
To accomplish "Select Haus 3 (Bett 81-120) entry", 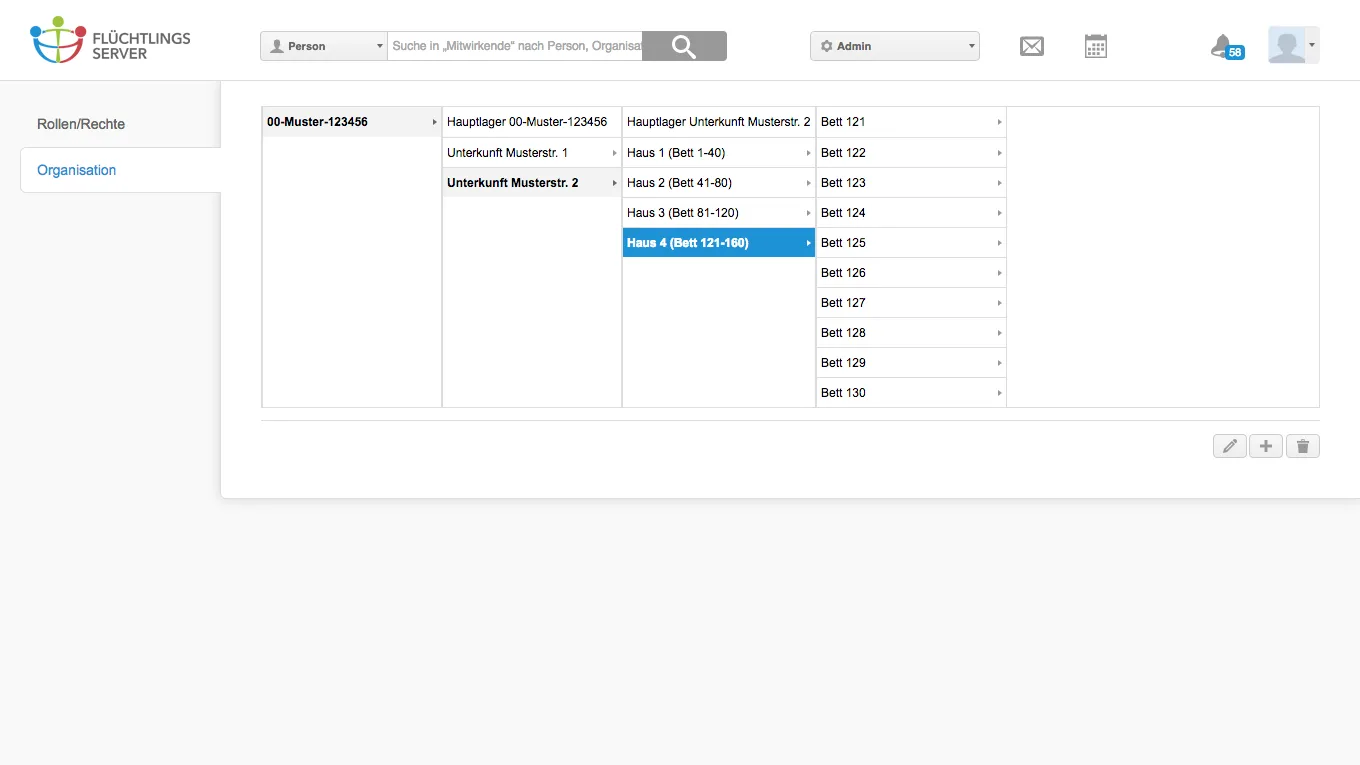I will click(719, 213).
